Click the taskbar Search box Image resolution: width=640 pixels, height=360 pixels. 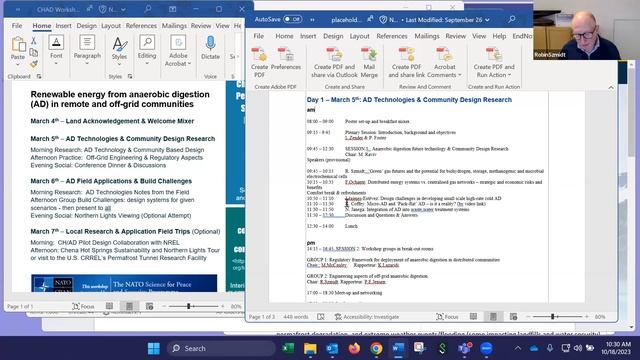(x=221, y=348)
